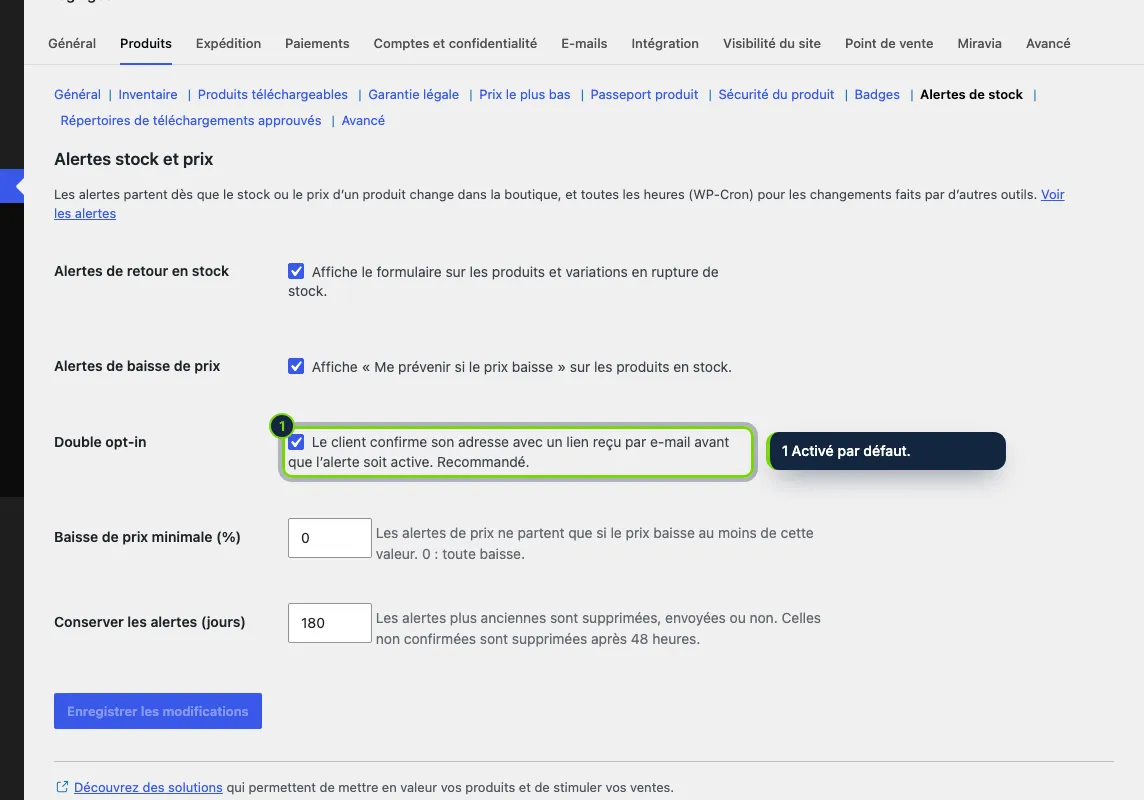Screen dimensions: 1144x800
Task: Open Visibilité du site tab
Action: (x=771, y=43)
